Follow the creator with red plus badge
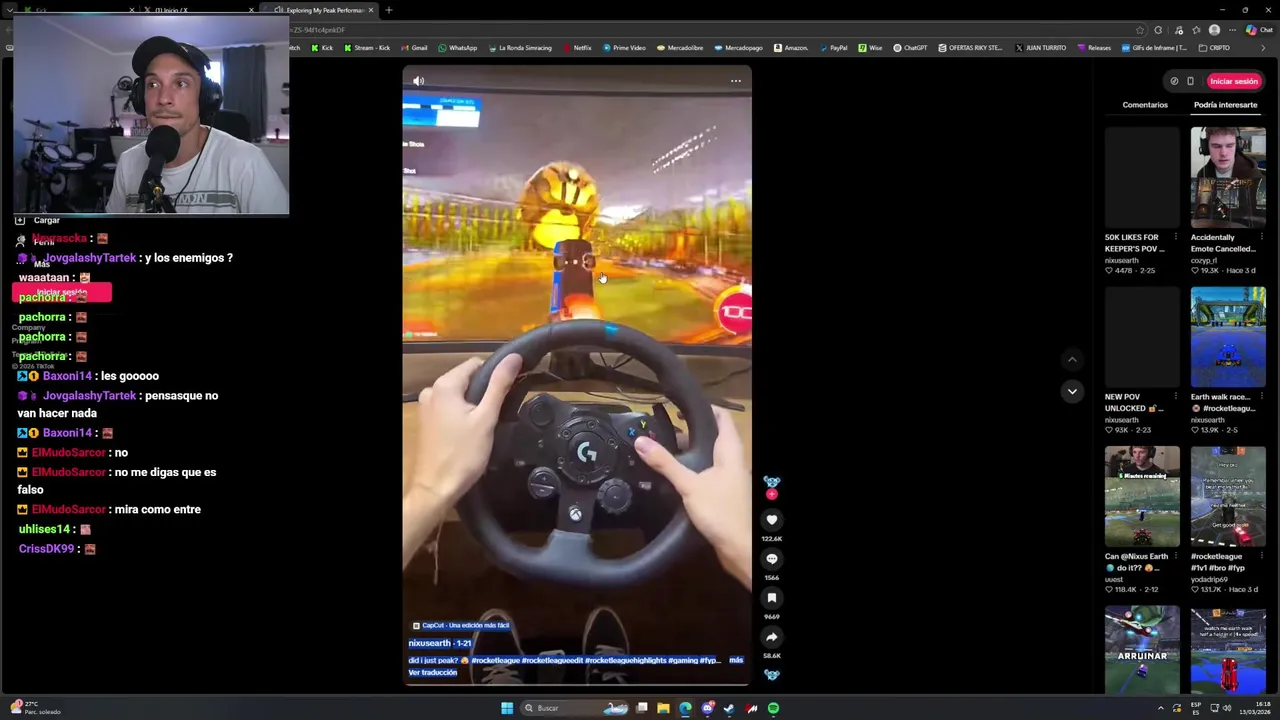1280x720 pixels. coord(771,494)
